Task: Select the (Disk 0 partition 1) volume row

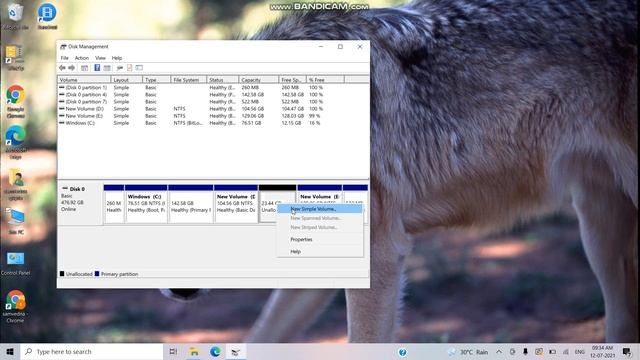Action: click(213, 87)
